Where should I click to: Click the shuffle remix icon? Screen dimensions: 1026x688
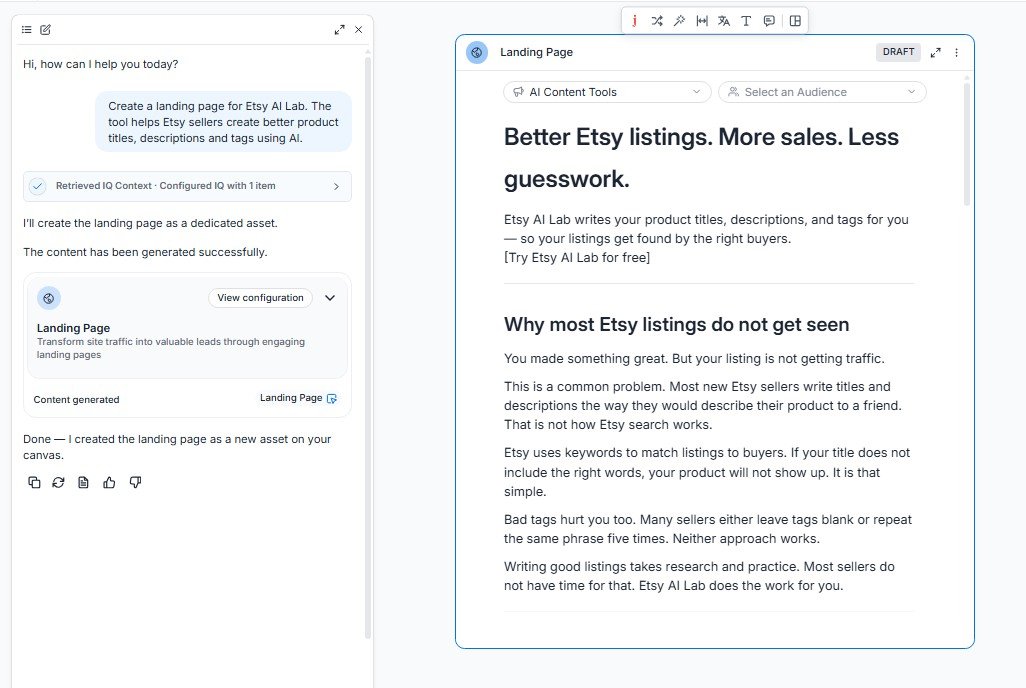(657, 21)
